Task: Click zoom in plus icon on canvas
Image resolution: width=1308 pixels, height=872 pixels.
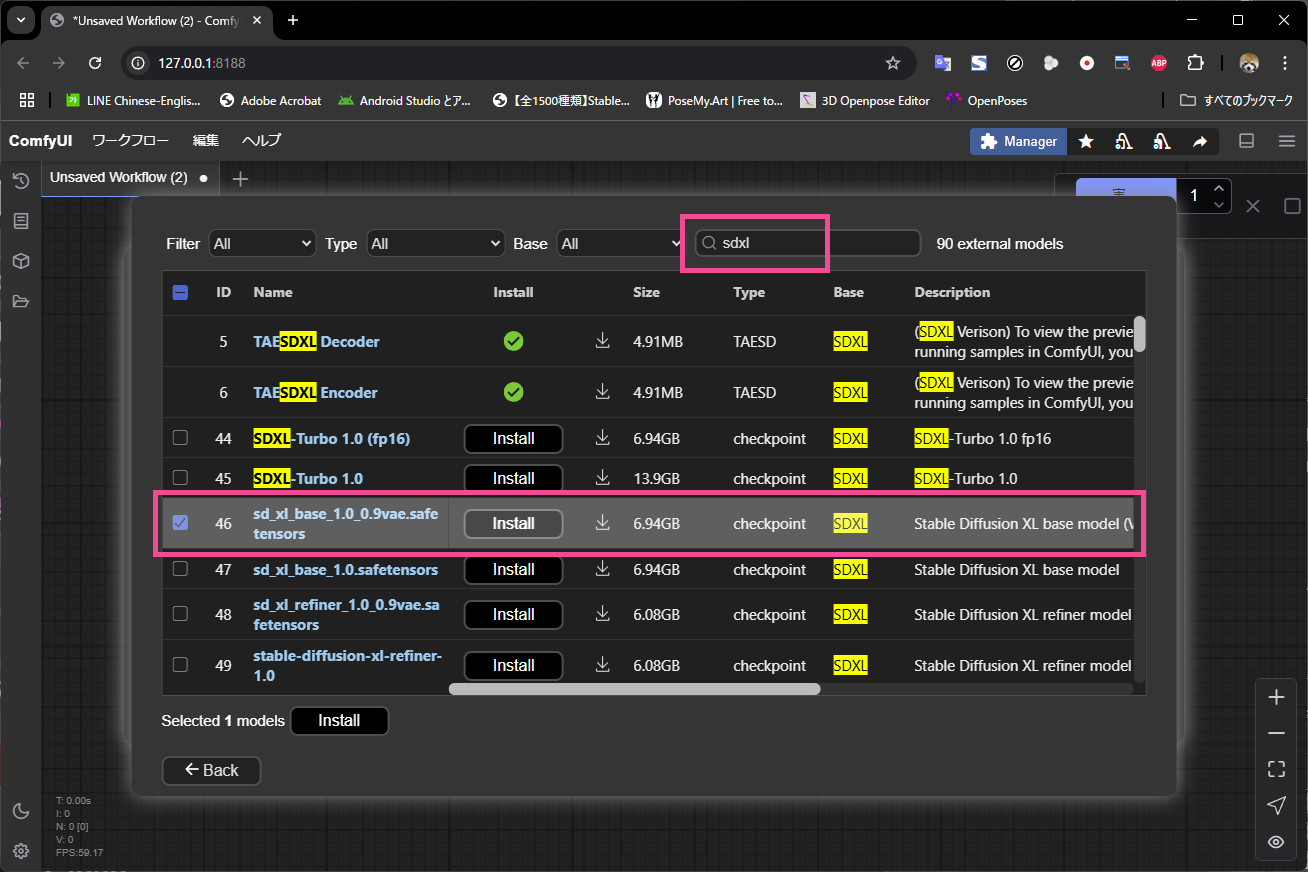Action: click(x=1276, y=697)
